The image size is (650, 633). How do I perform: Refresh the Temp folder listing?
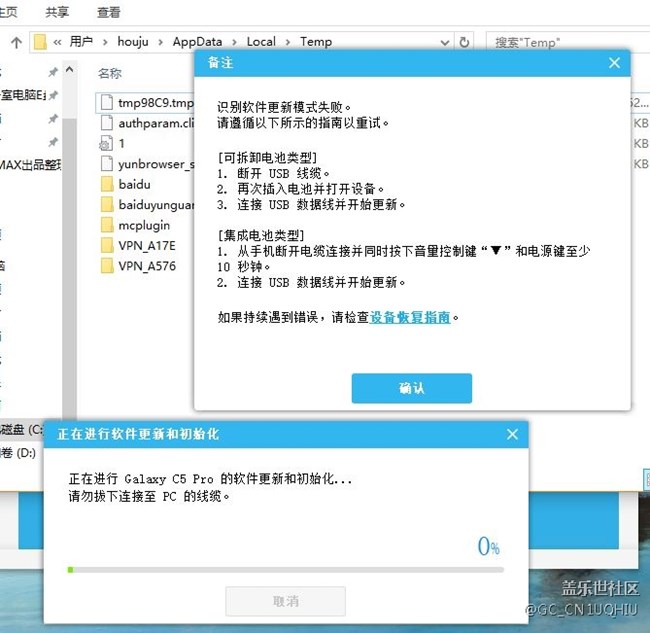click(464, 42)
